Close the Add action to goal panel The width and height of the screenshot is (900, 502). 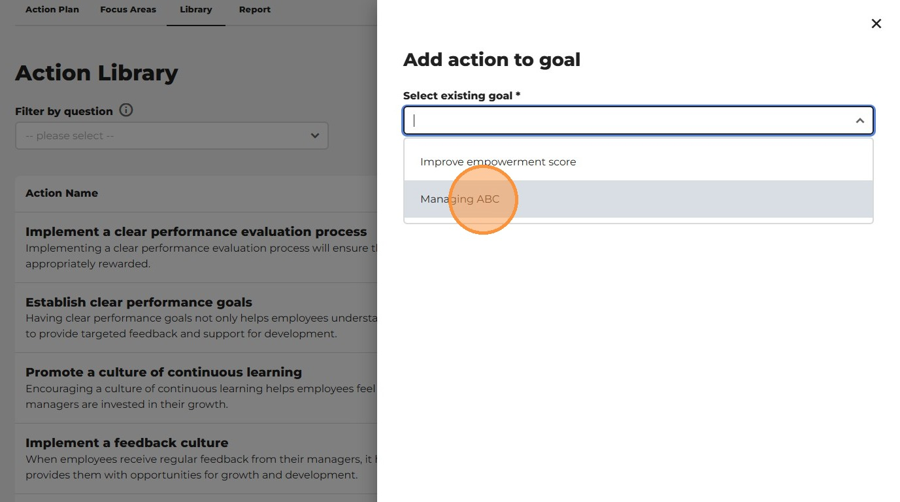(x=876, y=24)
